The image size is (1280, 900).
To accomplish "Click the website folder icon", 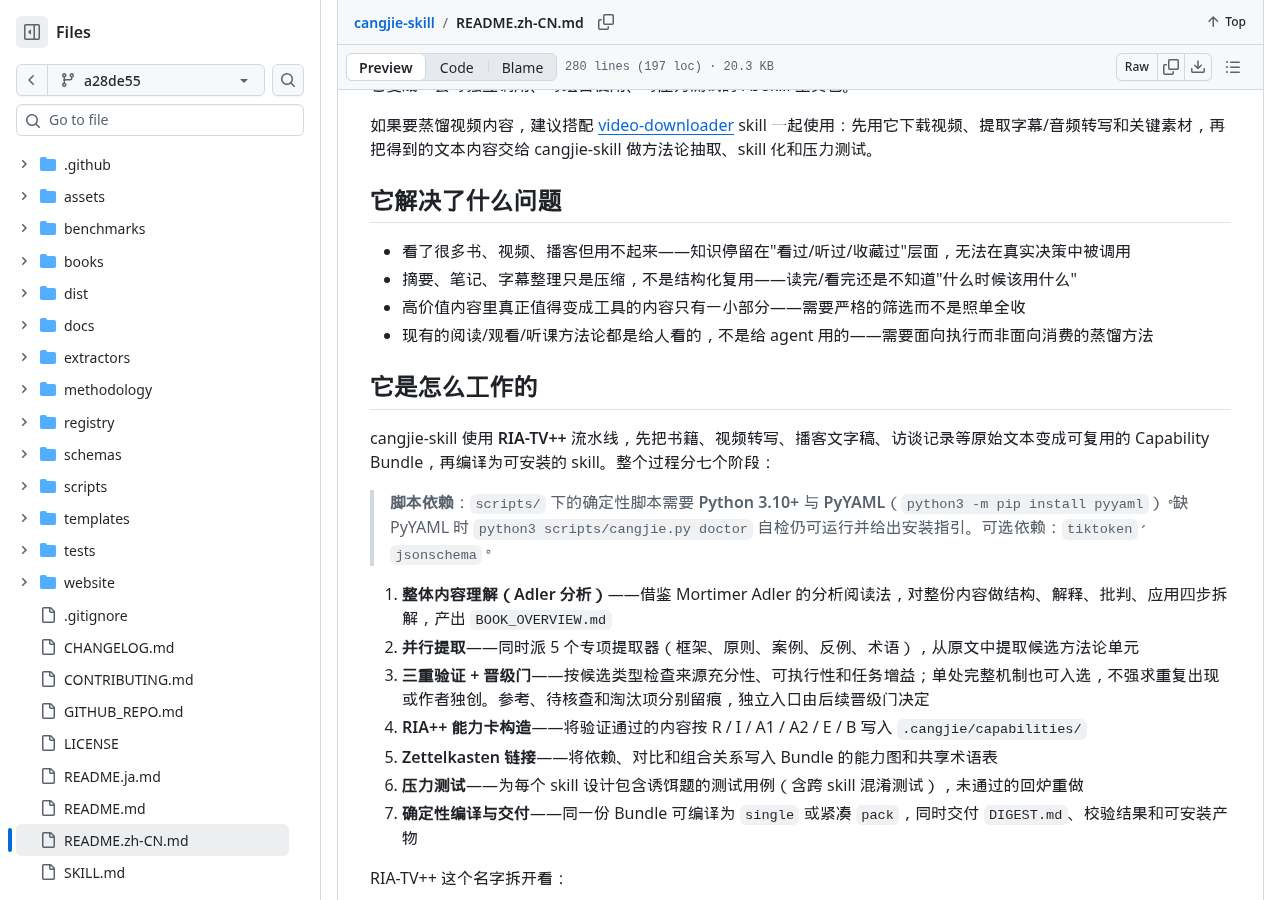I will pos(48,583).
